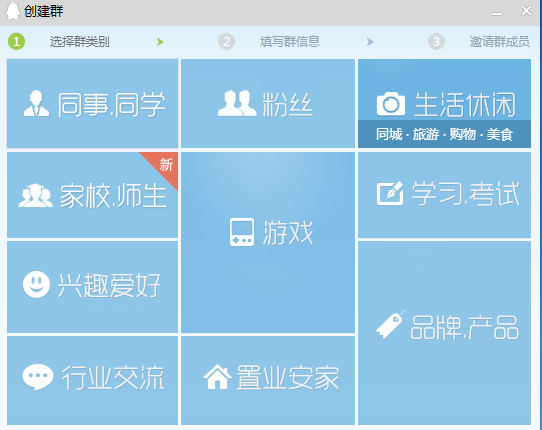Click the smiley face icon for 兴趣爱好
542x430 pixels.
coord(36,284)
